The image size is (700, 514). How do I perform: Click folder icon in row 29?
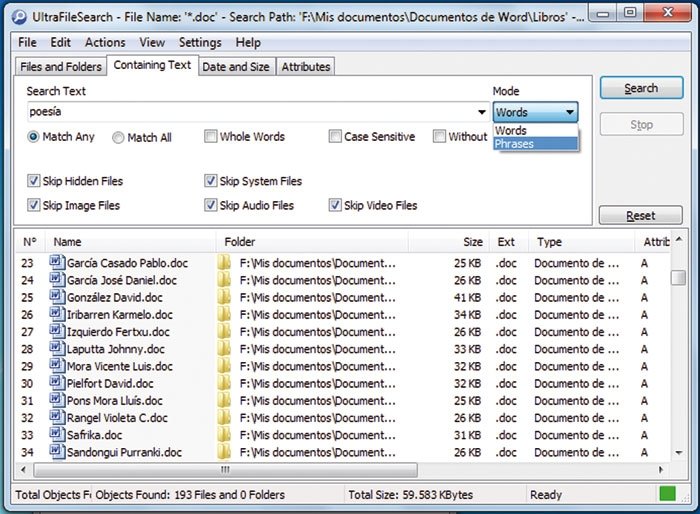coord(224,366)
